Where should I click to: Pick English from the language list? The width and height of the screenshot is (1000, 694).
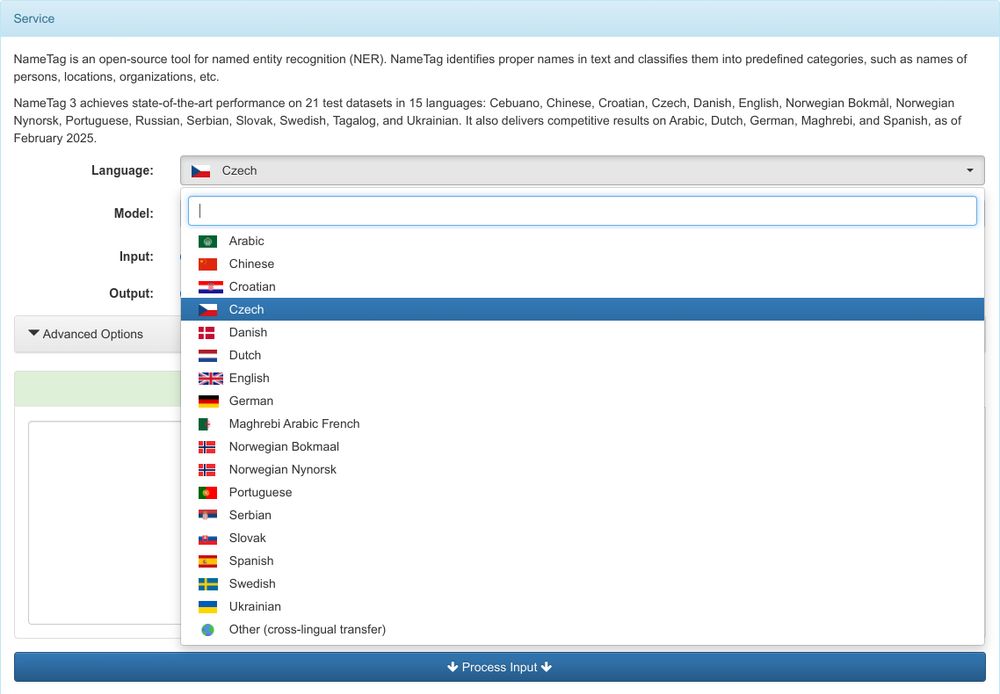click(x=582, y=378)
